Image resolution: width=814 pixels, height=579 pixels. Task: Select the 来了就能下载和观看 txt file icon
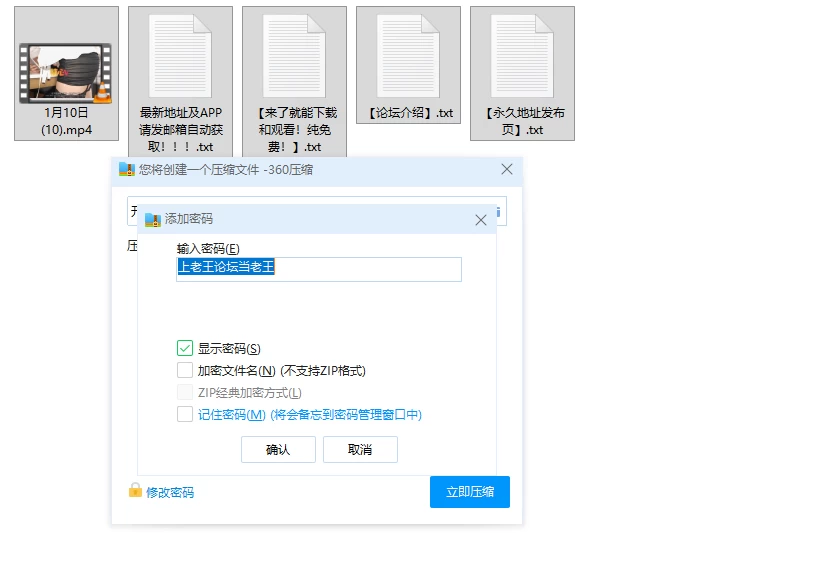click(294, 56)
